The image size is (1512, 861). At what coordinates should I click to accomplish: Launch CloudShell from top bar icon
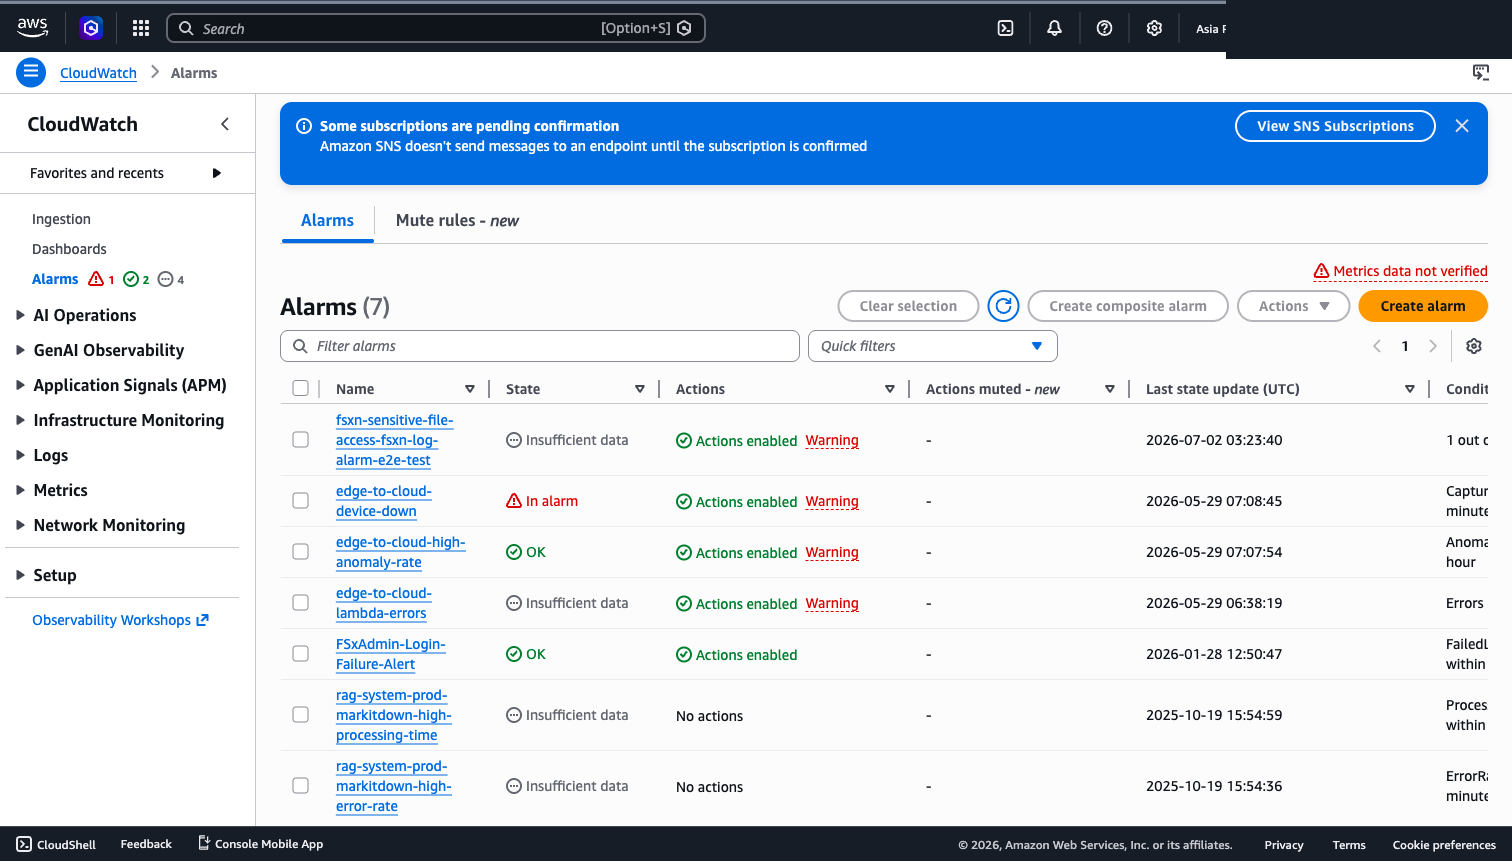(1006, 28)
